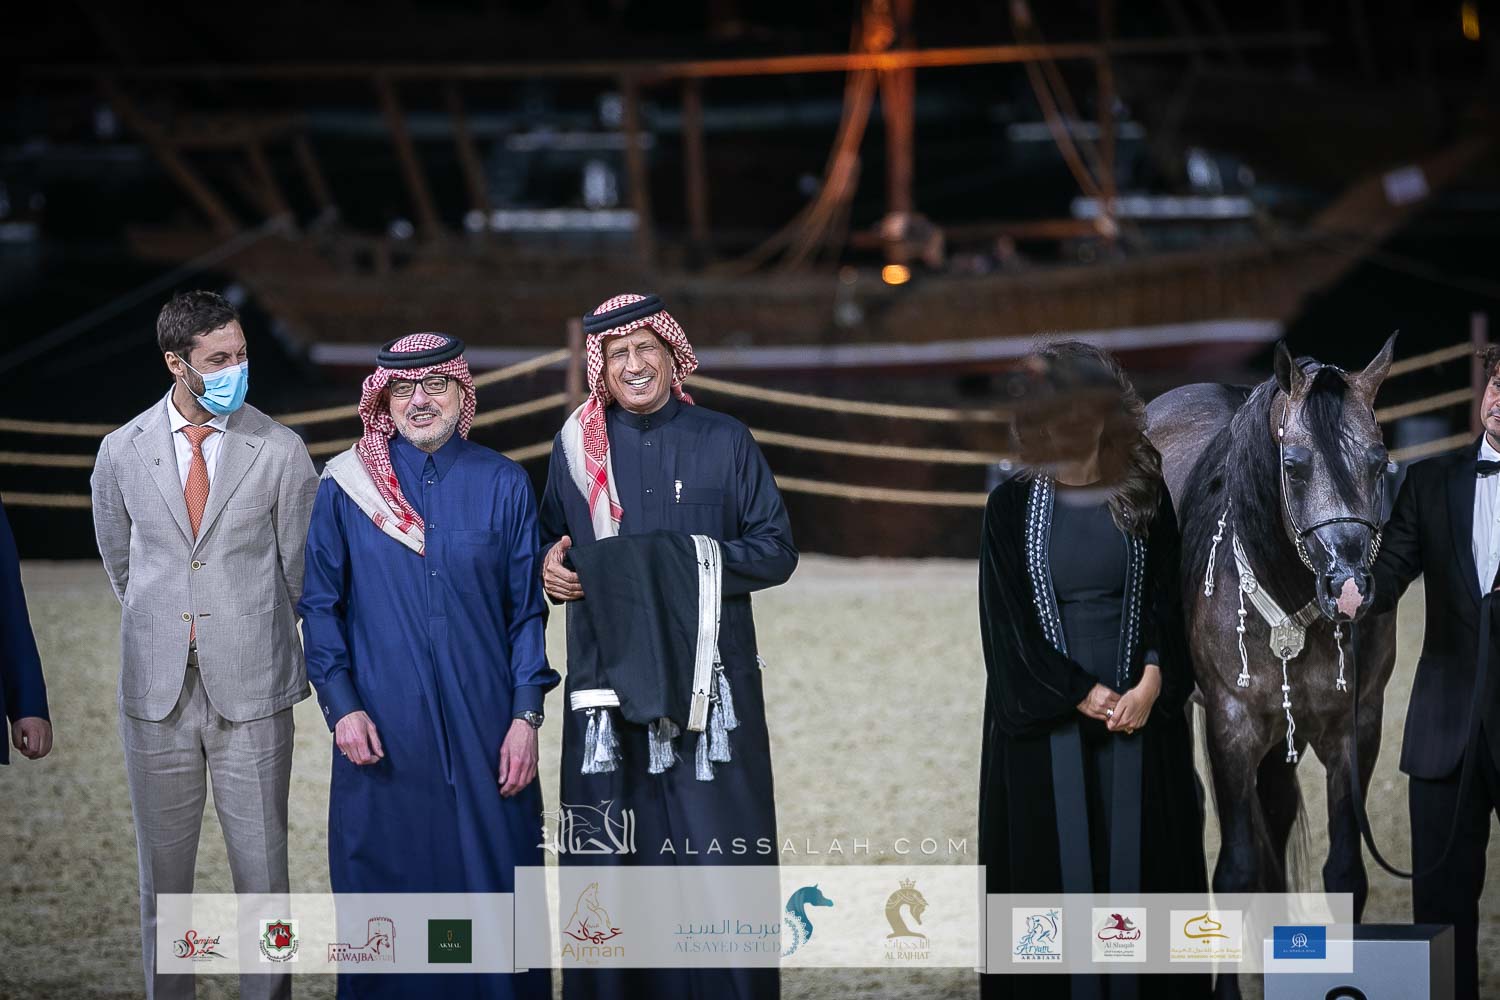Click the ALASSALAH.COM watermark text
The height and width of the screenshot is (1000, 1500).
click(813, 847)
